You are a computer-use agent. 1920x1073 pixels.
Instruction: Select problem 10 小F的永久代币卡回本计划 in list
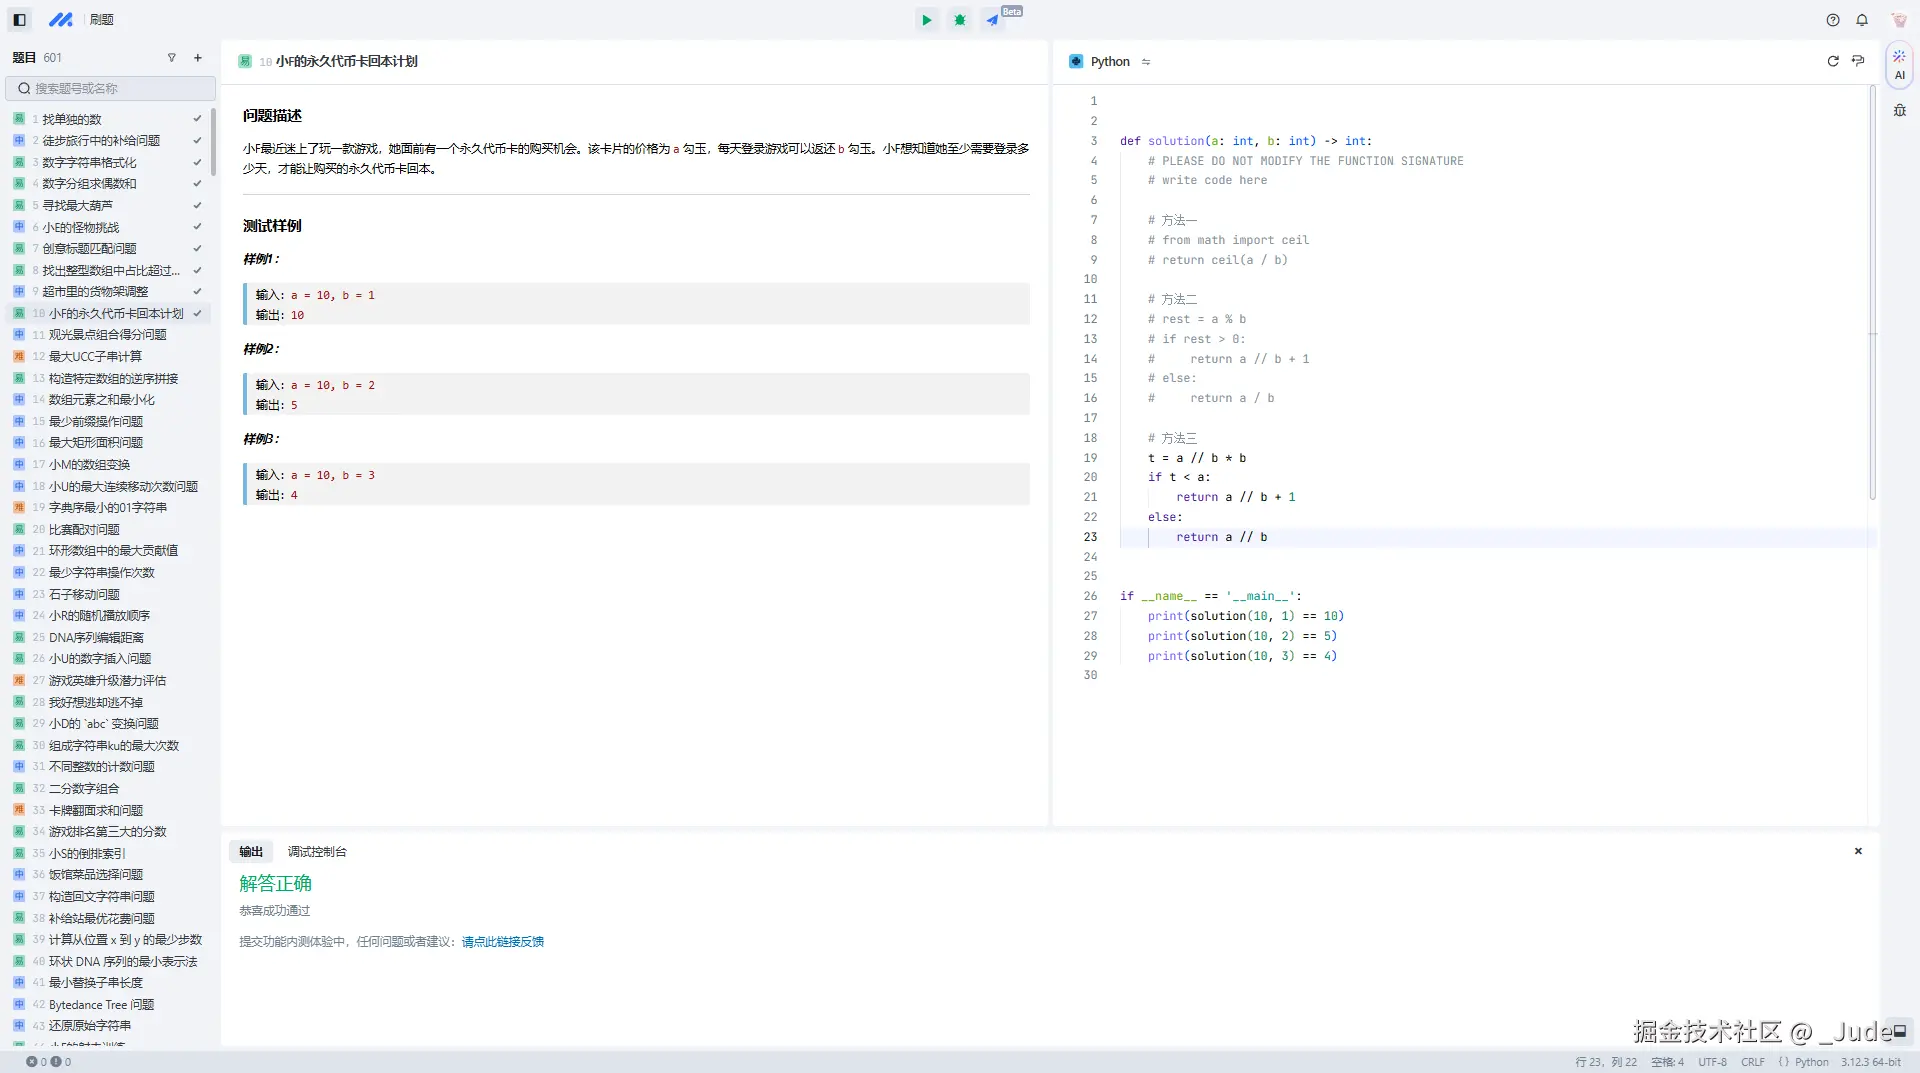pos(108,313)
